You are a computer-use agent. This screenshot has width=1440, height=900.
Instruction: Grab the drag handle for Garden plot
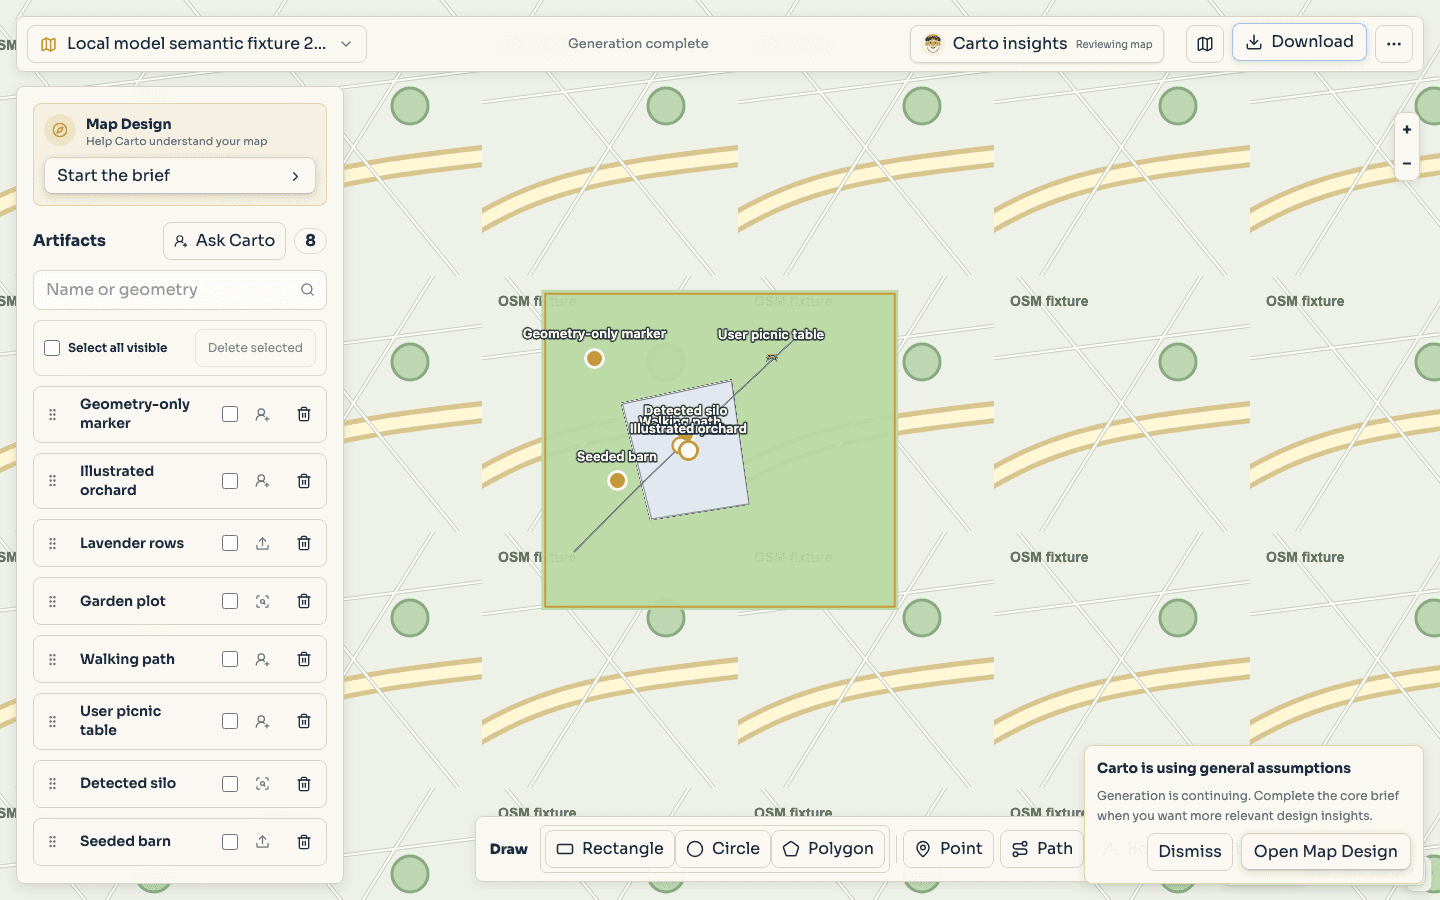point(53,601)
